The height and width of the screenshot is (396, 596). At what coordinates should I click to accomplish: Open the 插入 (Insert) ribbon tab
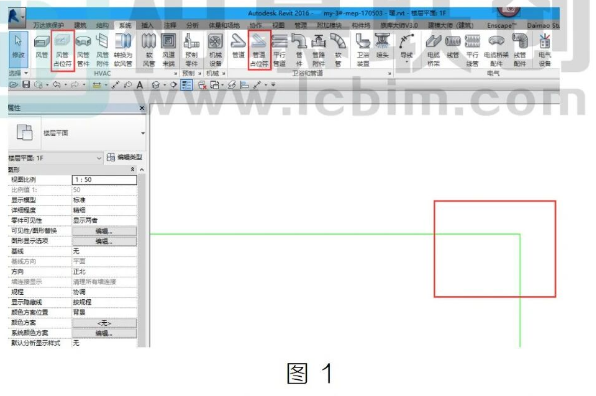(147, 25)
